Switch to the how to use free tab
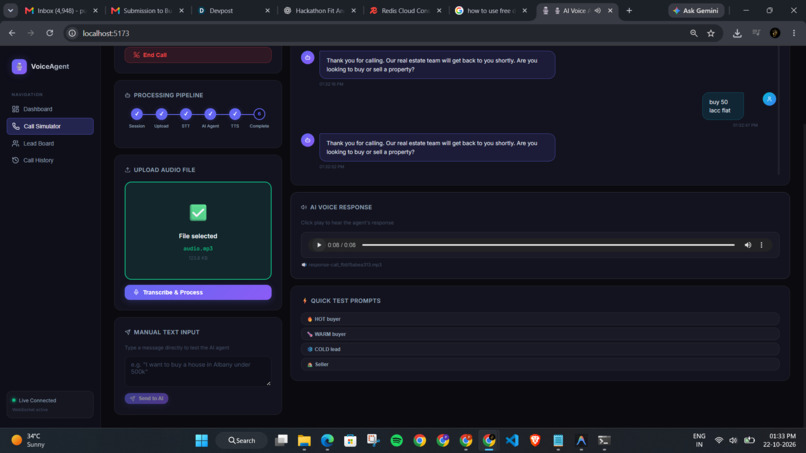This screenshot has width=806, height=453. [492, 10]
